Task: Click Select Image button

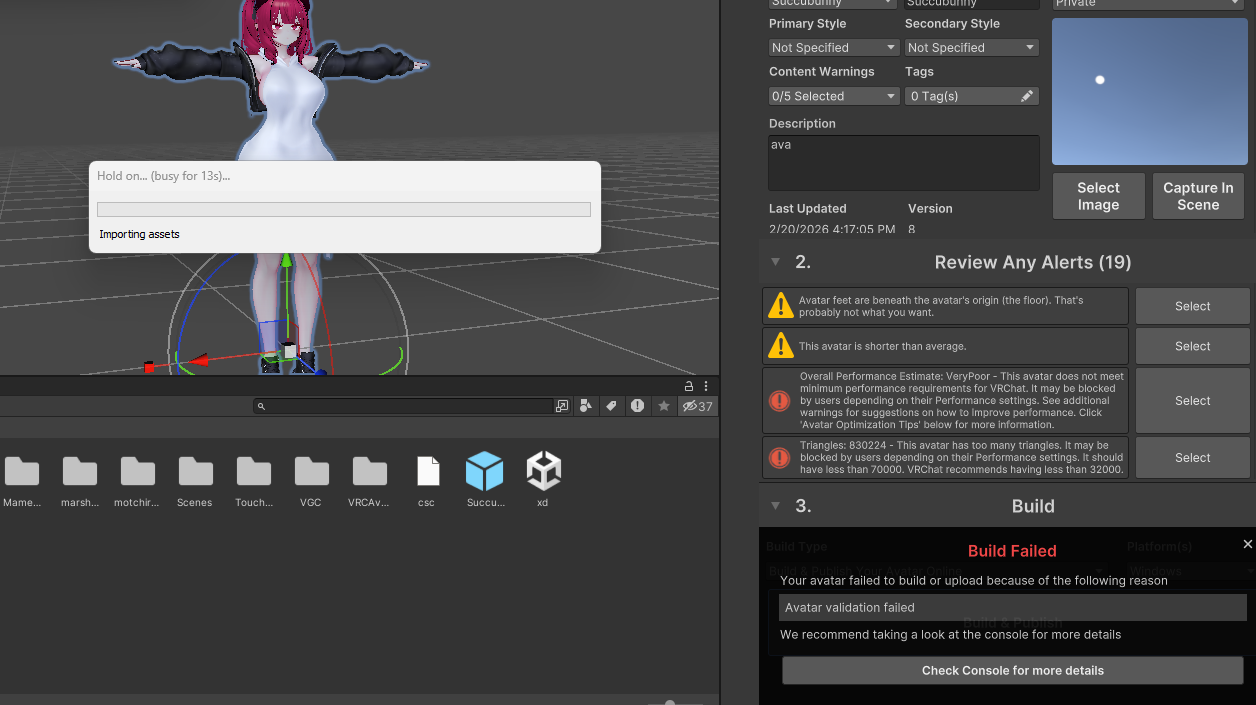Action: [x=1098, y=196]
